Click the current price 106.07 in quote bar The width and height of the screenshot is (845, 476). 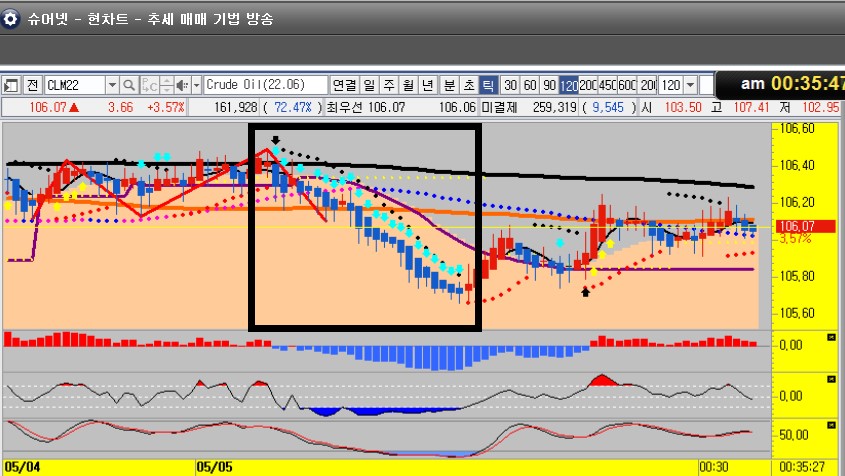point(47,107)
